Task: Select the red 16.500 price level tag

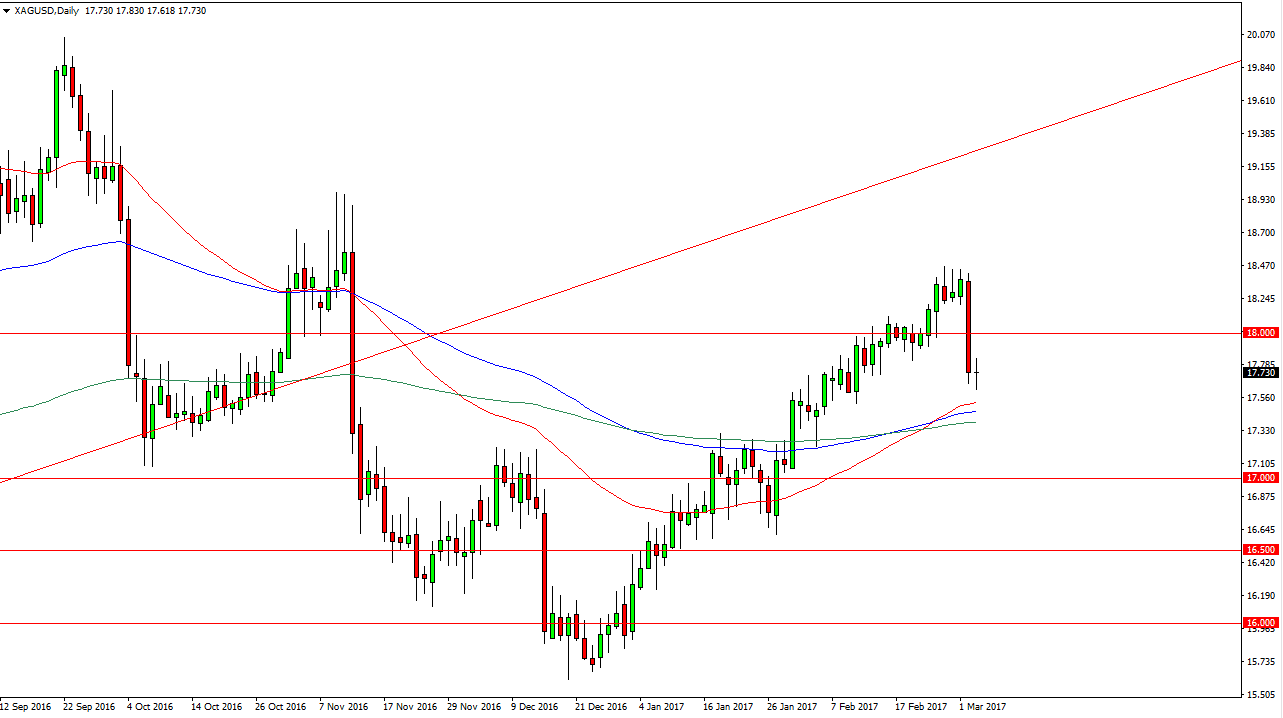Action: point(1259,550)
